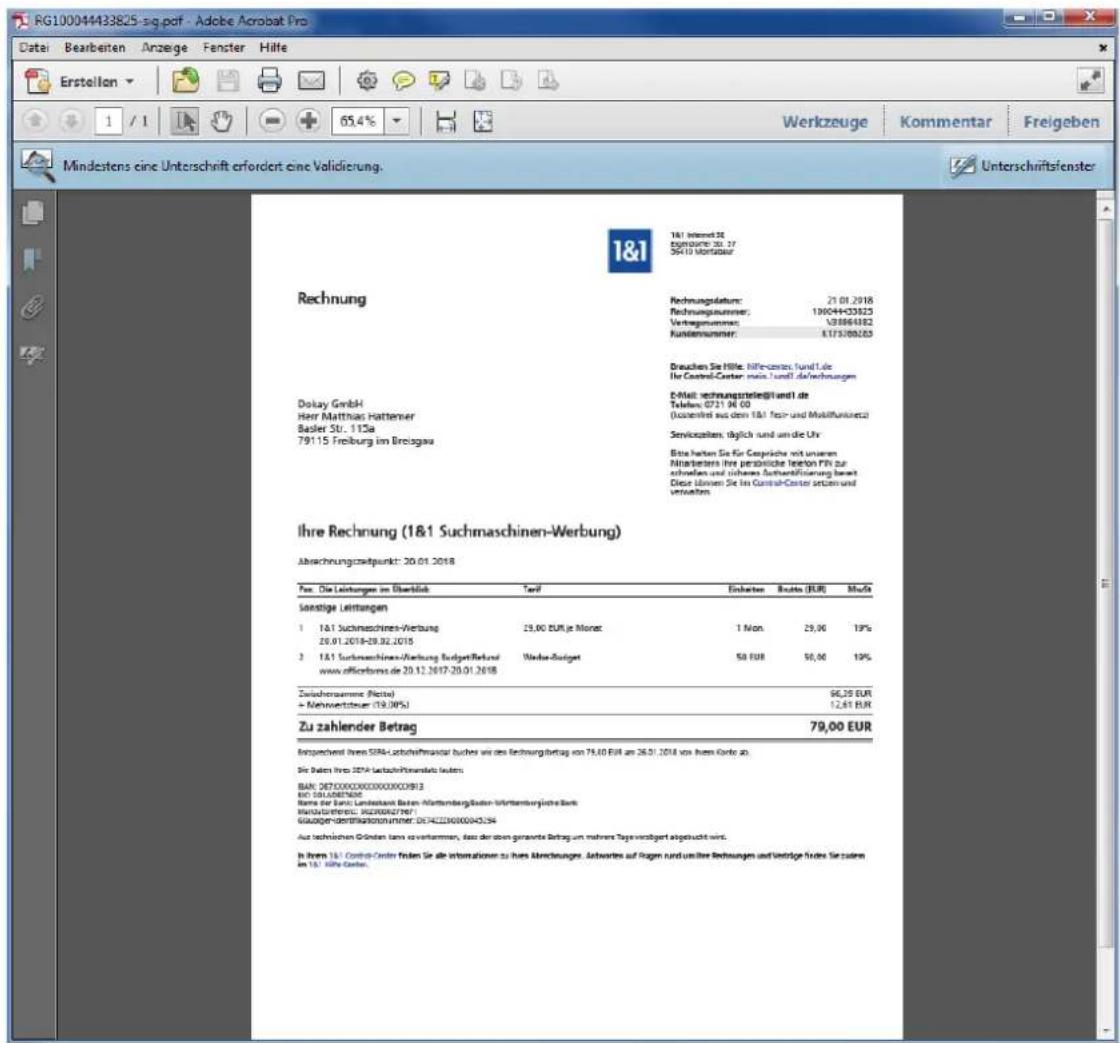Screen dimensions: 1120x1043
Task: Close the document with menu bar X
Action: 1103,48
